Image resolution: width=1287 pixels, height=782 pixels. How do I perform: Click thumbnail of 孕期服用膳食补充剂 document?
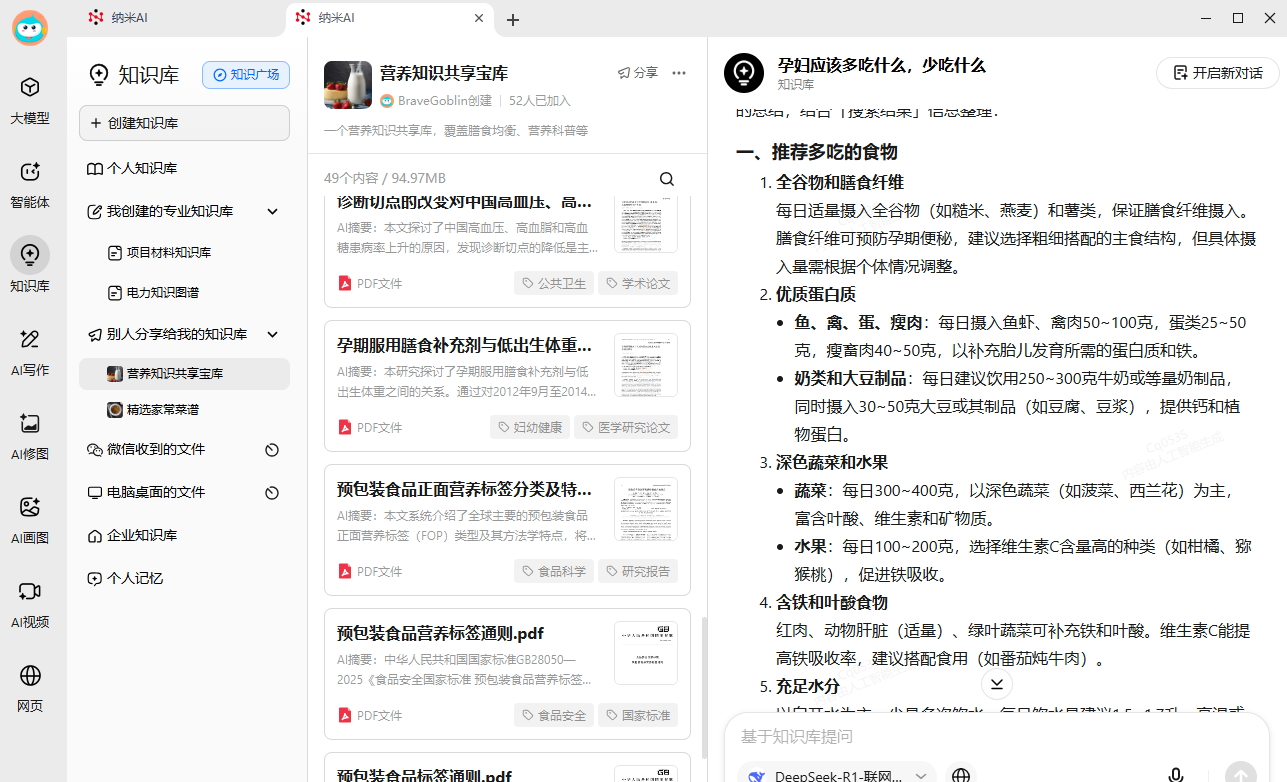(x=646, y=365)
